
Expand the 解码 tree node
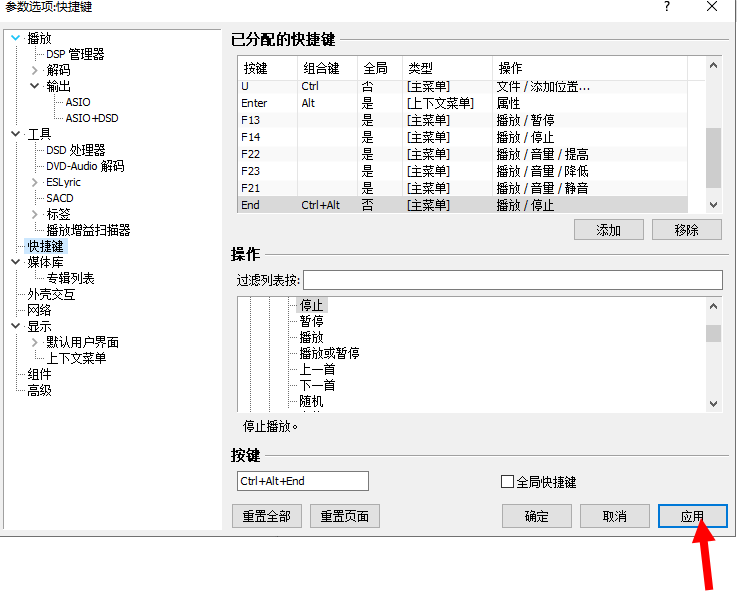35,71
